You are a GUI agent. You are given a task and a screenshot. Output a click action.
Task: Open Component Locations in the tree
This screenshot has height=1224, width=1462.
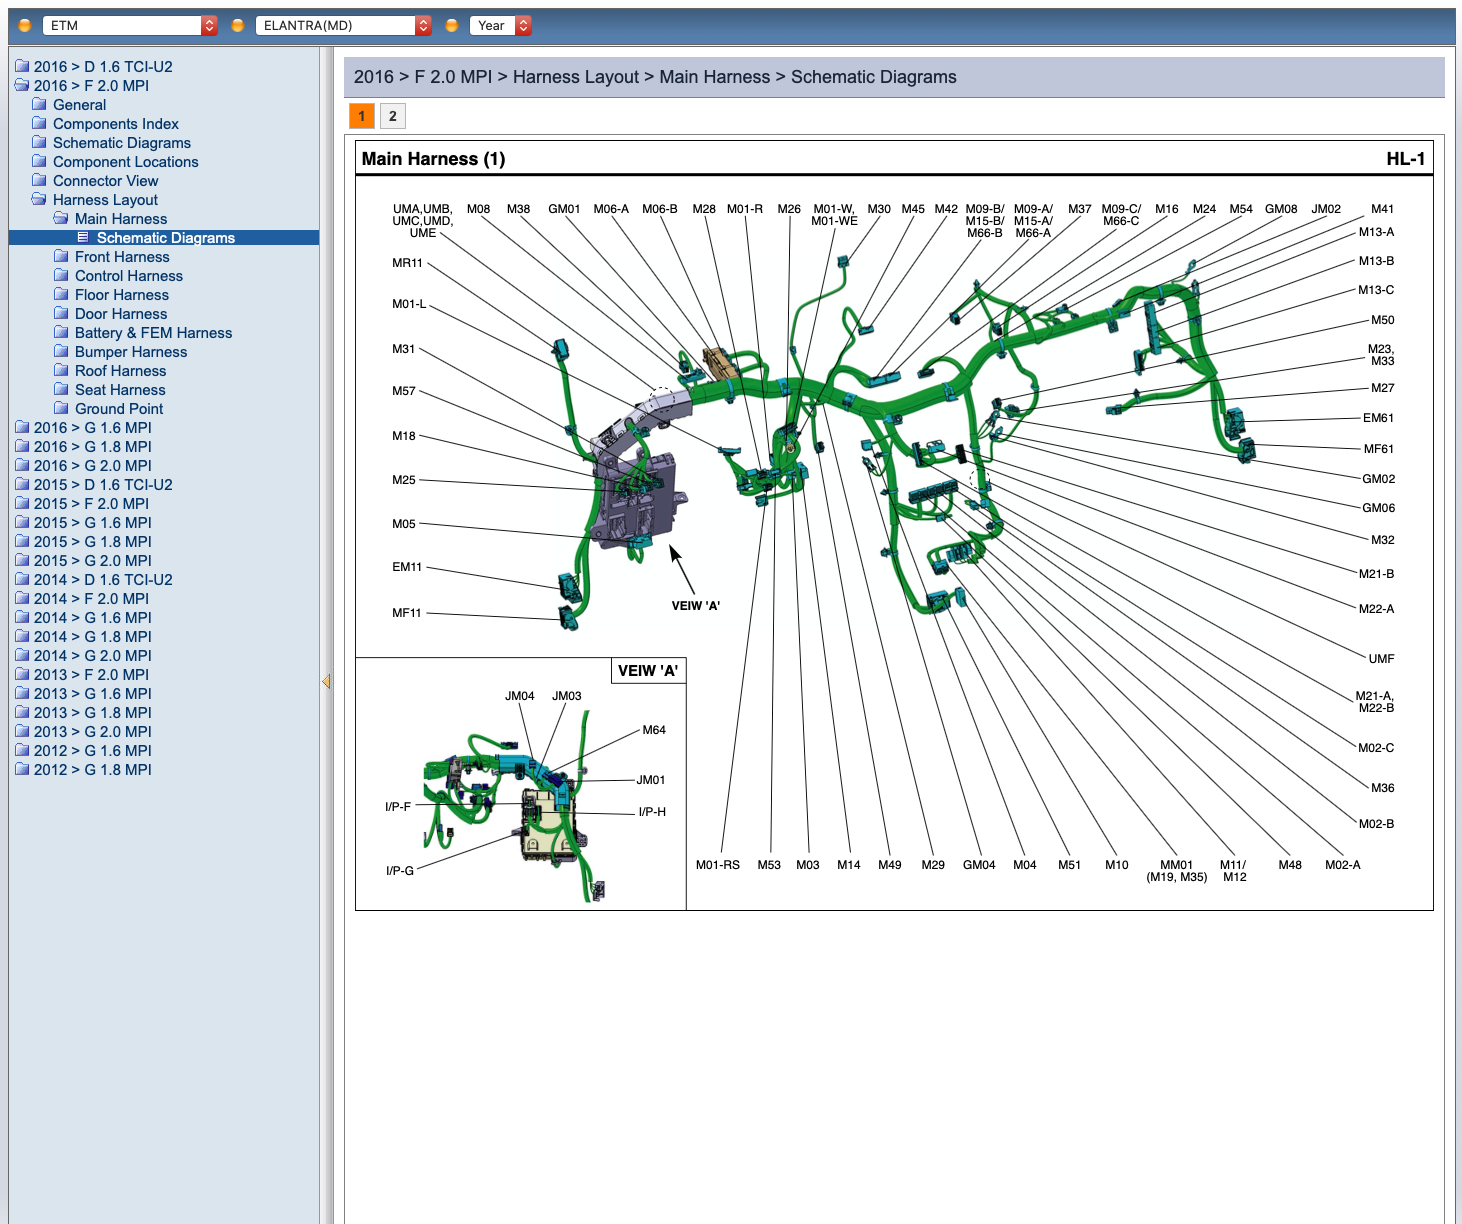coord(125,162)
